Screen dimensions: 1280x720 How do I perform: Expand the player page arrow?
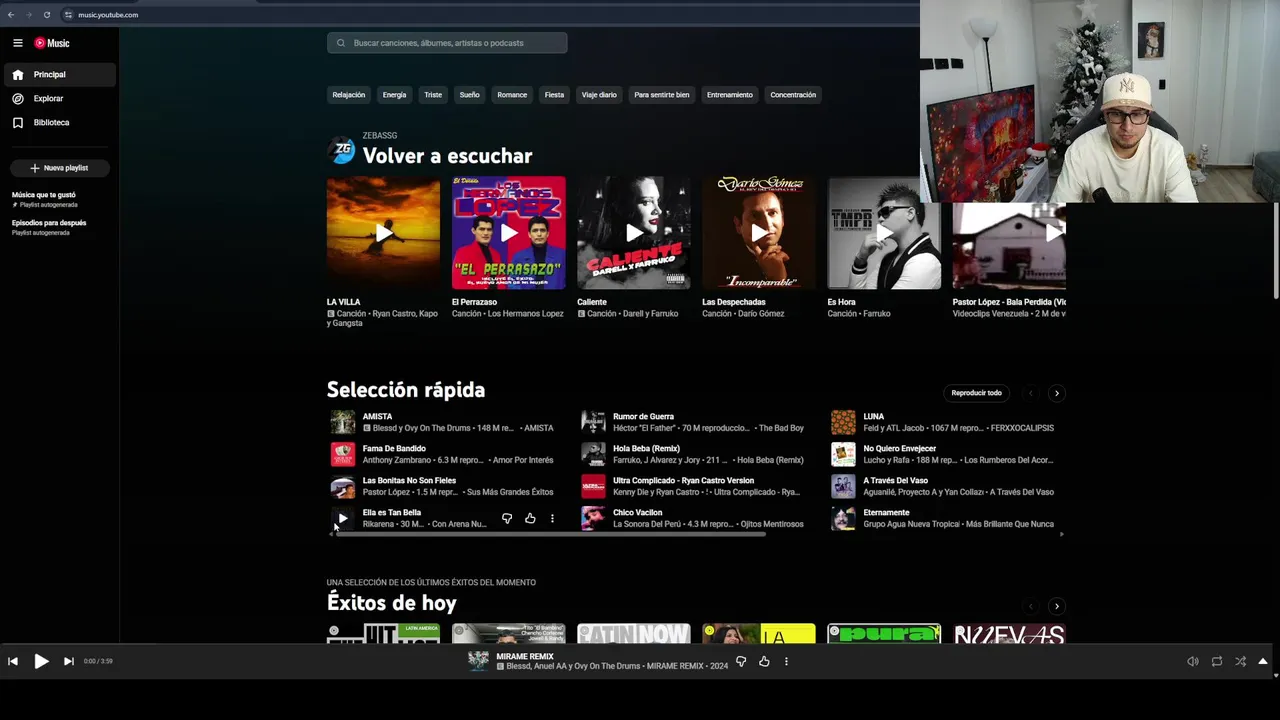click(x=1263, y=661)
